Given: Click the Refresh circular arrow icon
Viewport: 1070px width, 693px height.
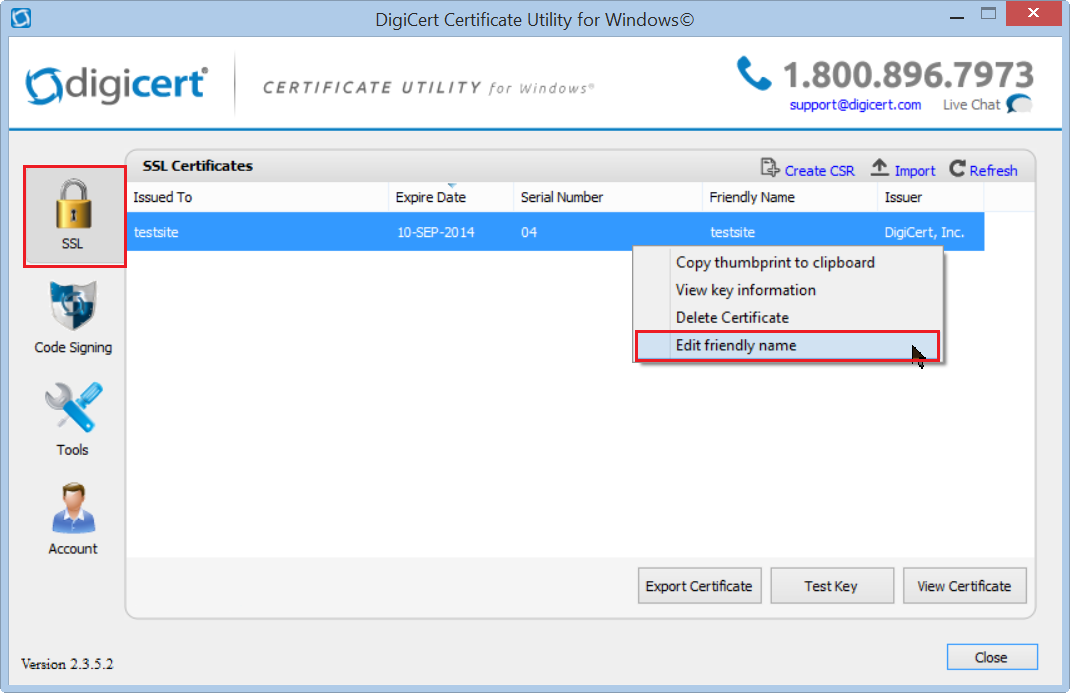Looking at the screenshot, I should click(x=957, y=169).
